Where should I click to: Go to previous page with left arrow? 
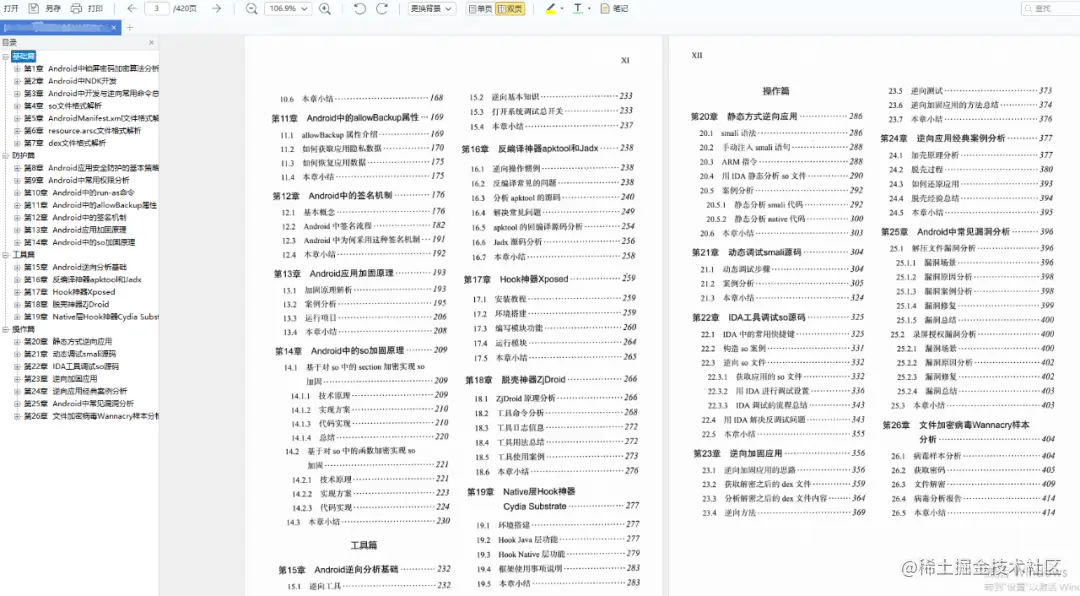click(132, 8)
